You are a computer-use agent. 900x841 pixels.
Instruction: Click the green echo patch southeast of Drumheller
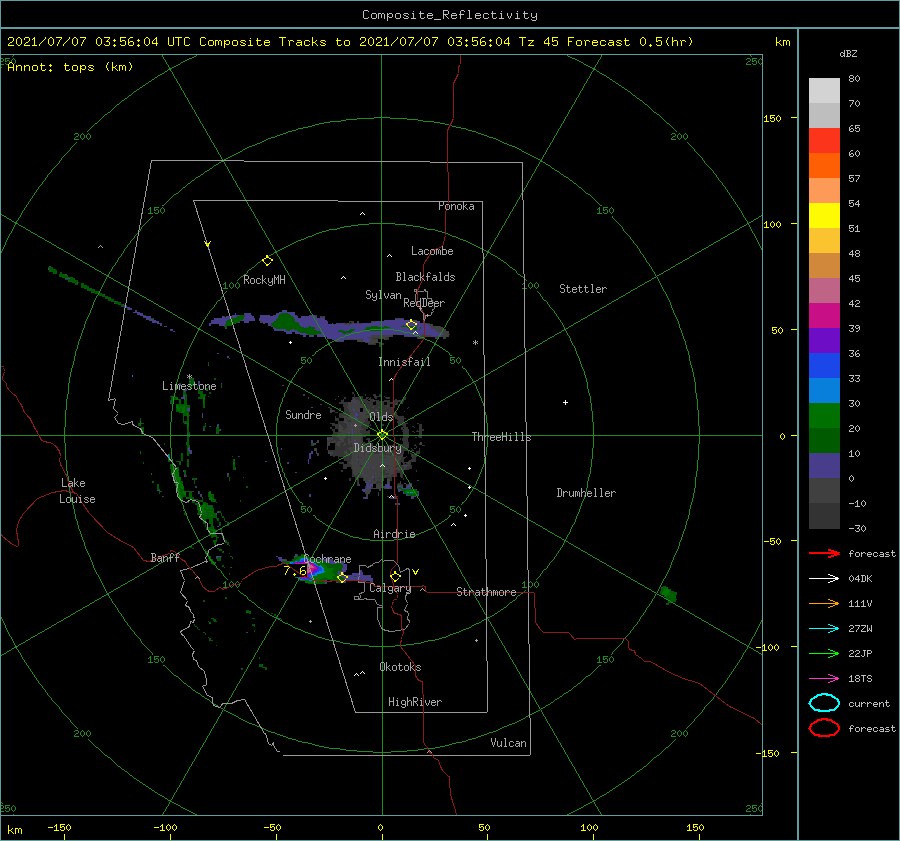pyautogui.click(x=668, y=595)
